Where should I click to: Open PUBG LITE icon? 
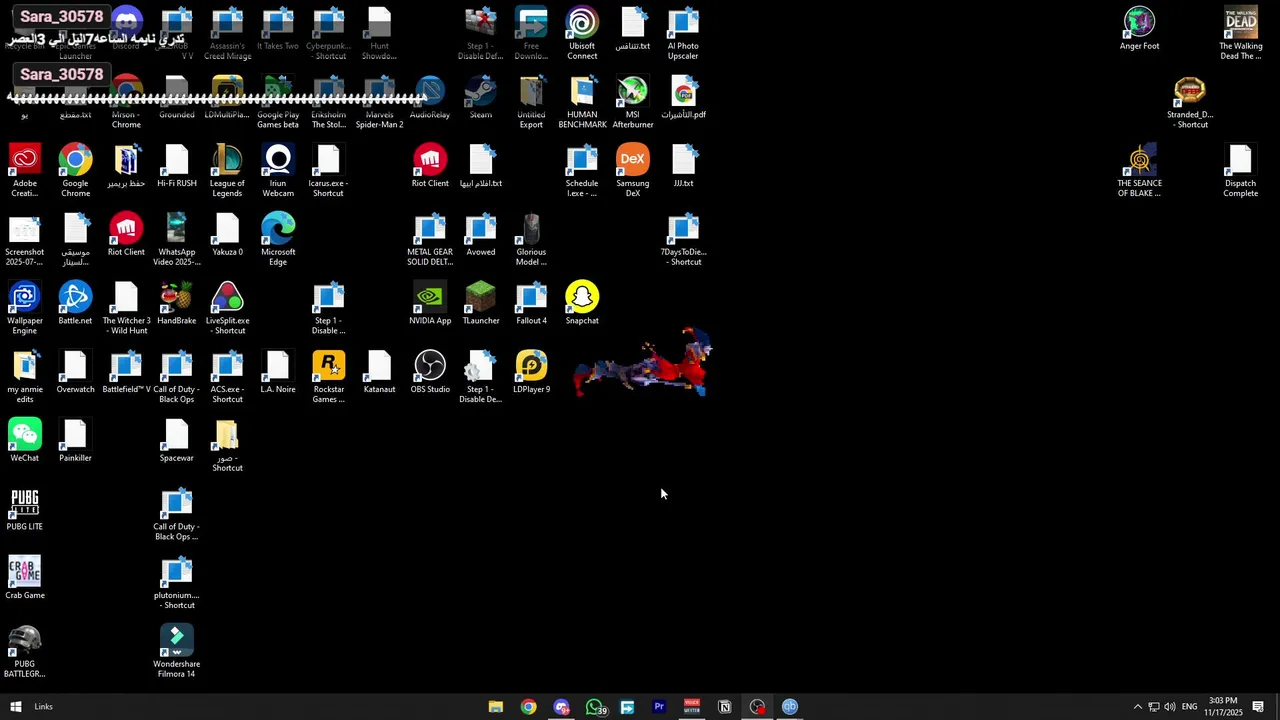tap(25, 509)
